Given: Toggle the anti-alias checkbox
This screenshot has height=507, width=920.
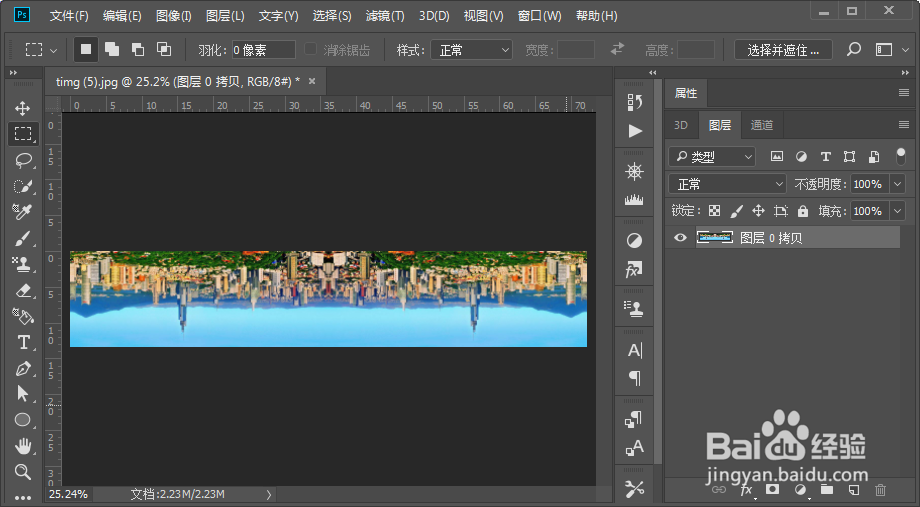Looking at the screenshot, I should tap(310, 49).
